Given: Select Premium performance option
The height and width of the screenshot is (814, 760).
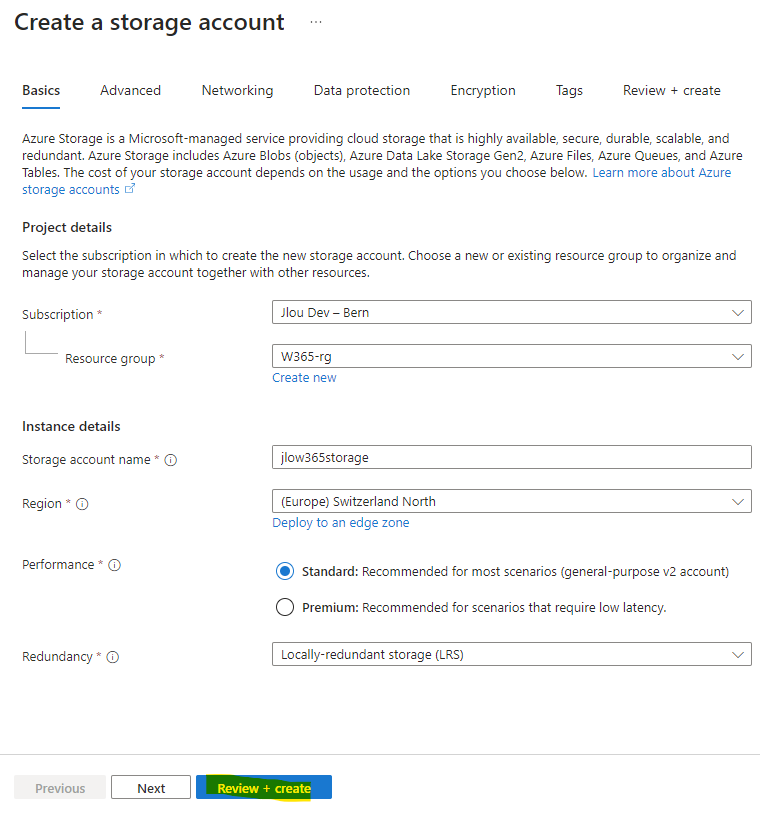Looking at the screenshot, I should tap(284, 607).
